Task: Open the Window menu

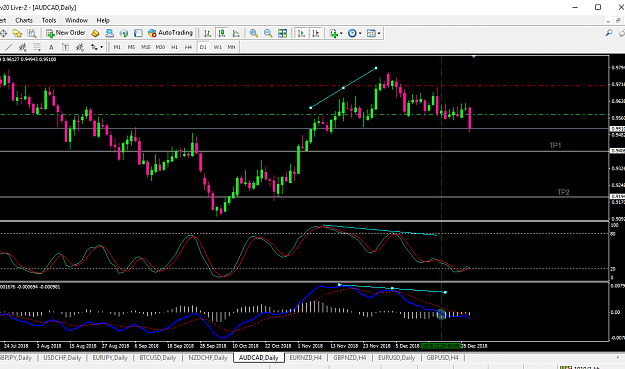Action: [76, 20]
